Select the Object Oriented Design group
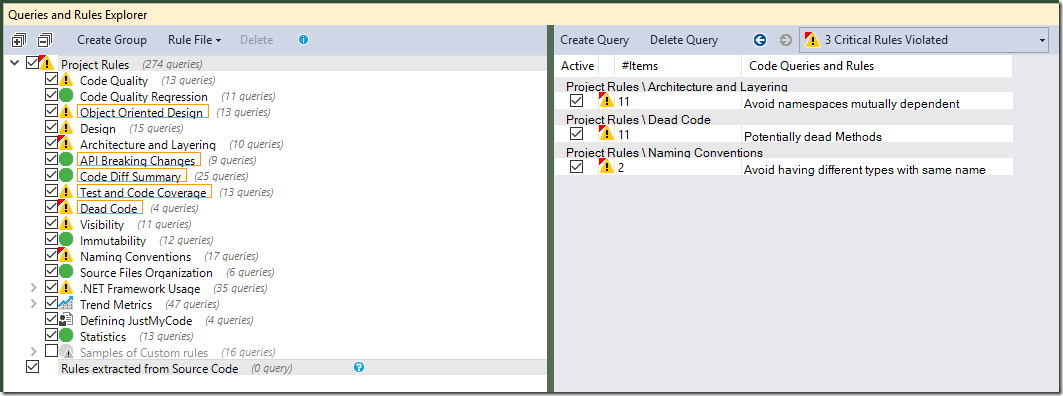Image resolution: width=1063 pixels, height=396 pixels. pyautogui.click(x=143, y=113)
